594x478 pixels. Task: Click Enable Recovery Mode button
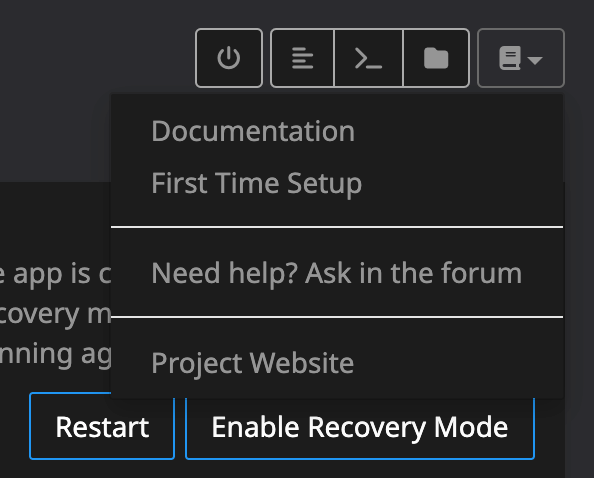pos(360,426)
